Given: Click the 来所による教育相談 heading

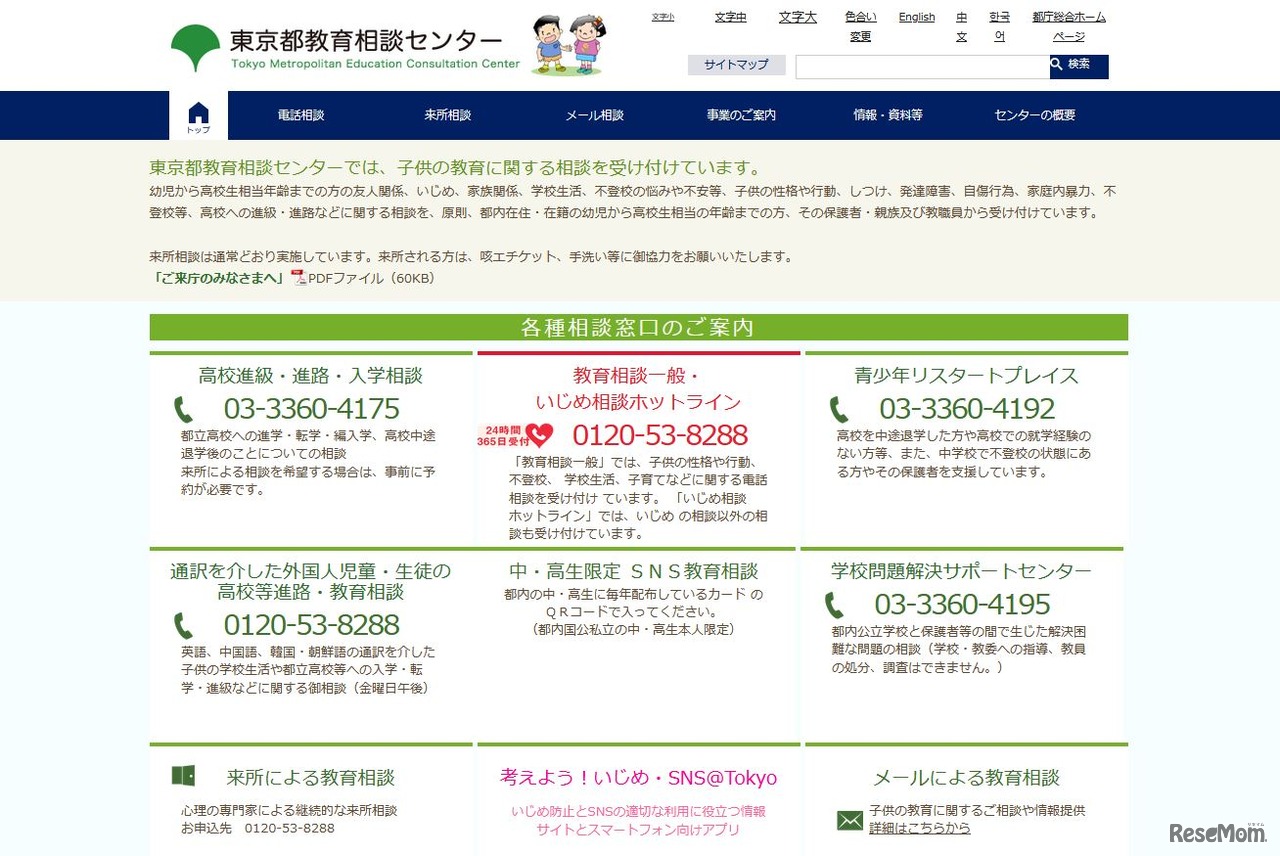Looking at the screenshot, I should click(x=311, y=777).
